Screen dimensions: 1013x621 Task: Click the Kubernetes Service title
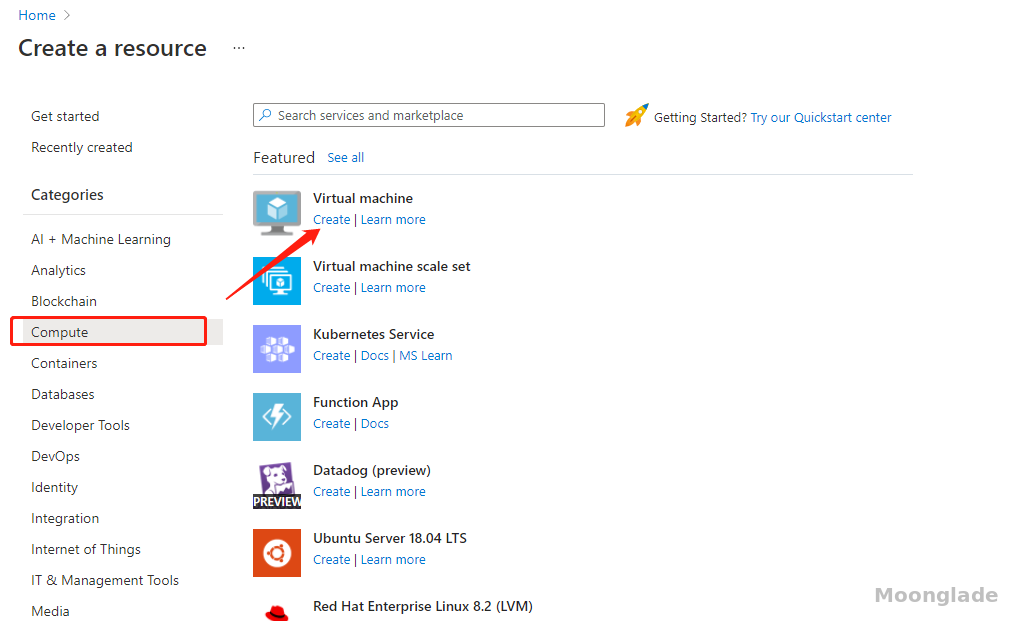point(373,334)
